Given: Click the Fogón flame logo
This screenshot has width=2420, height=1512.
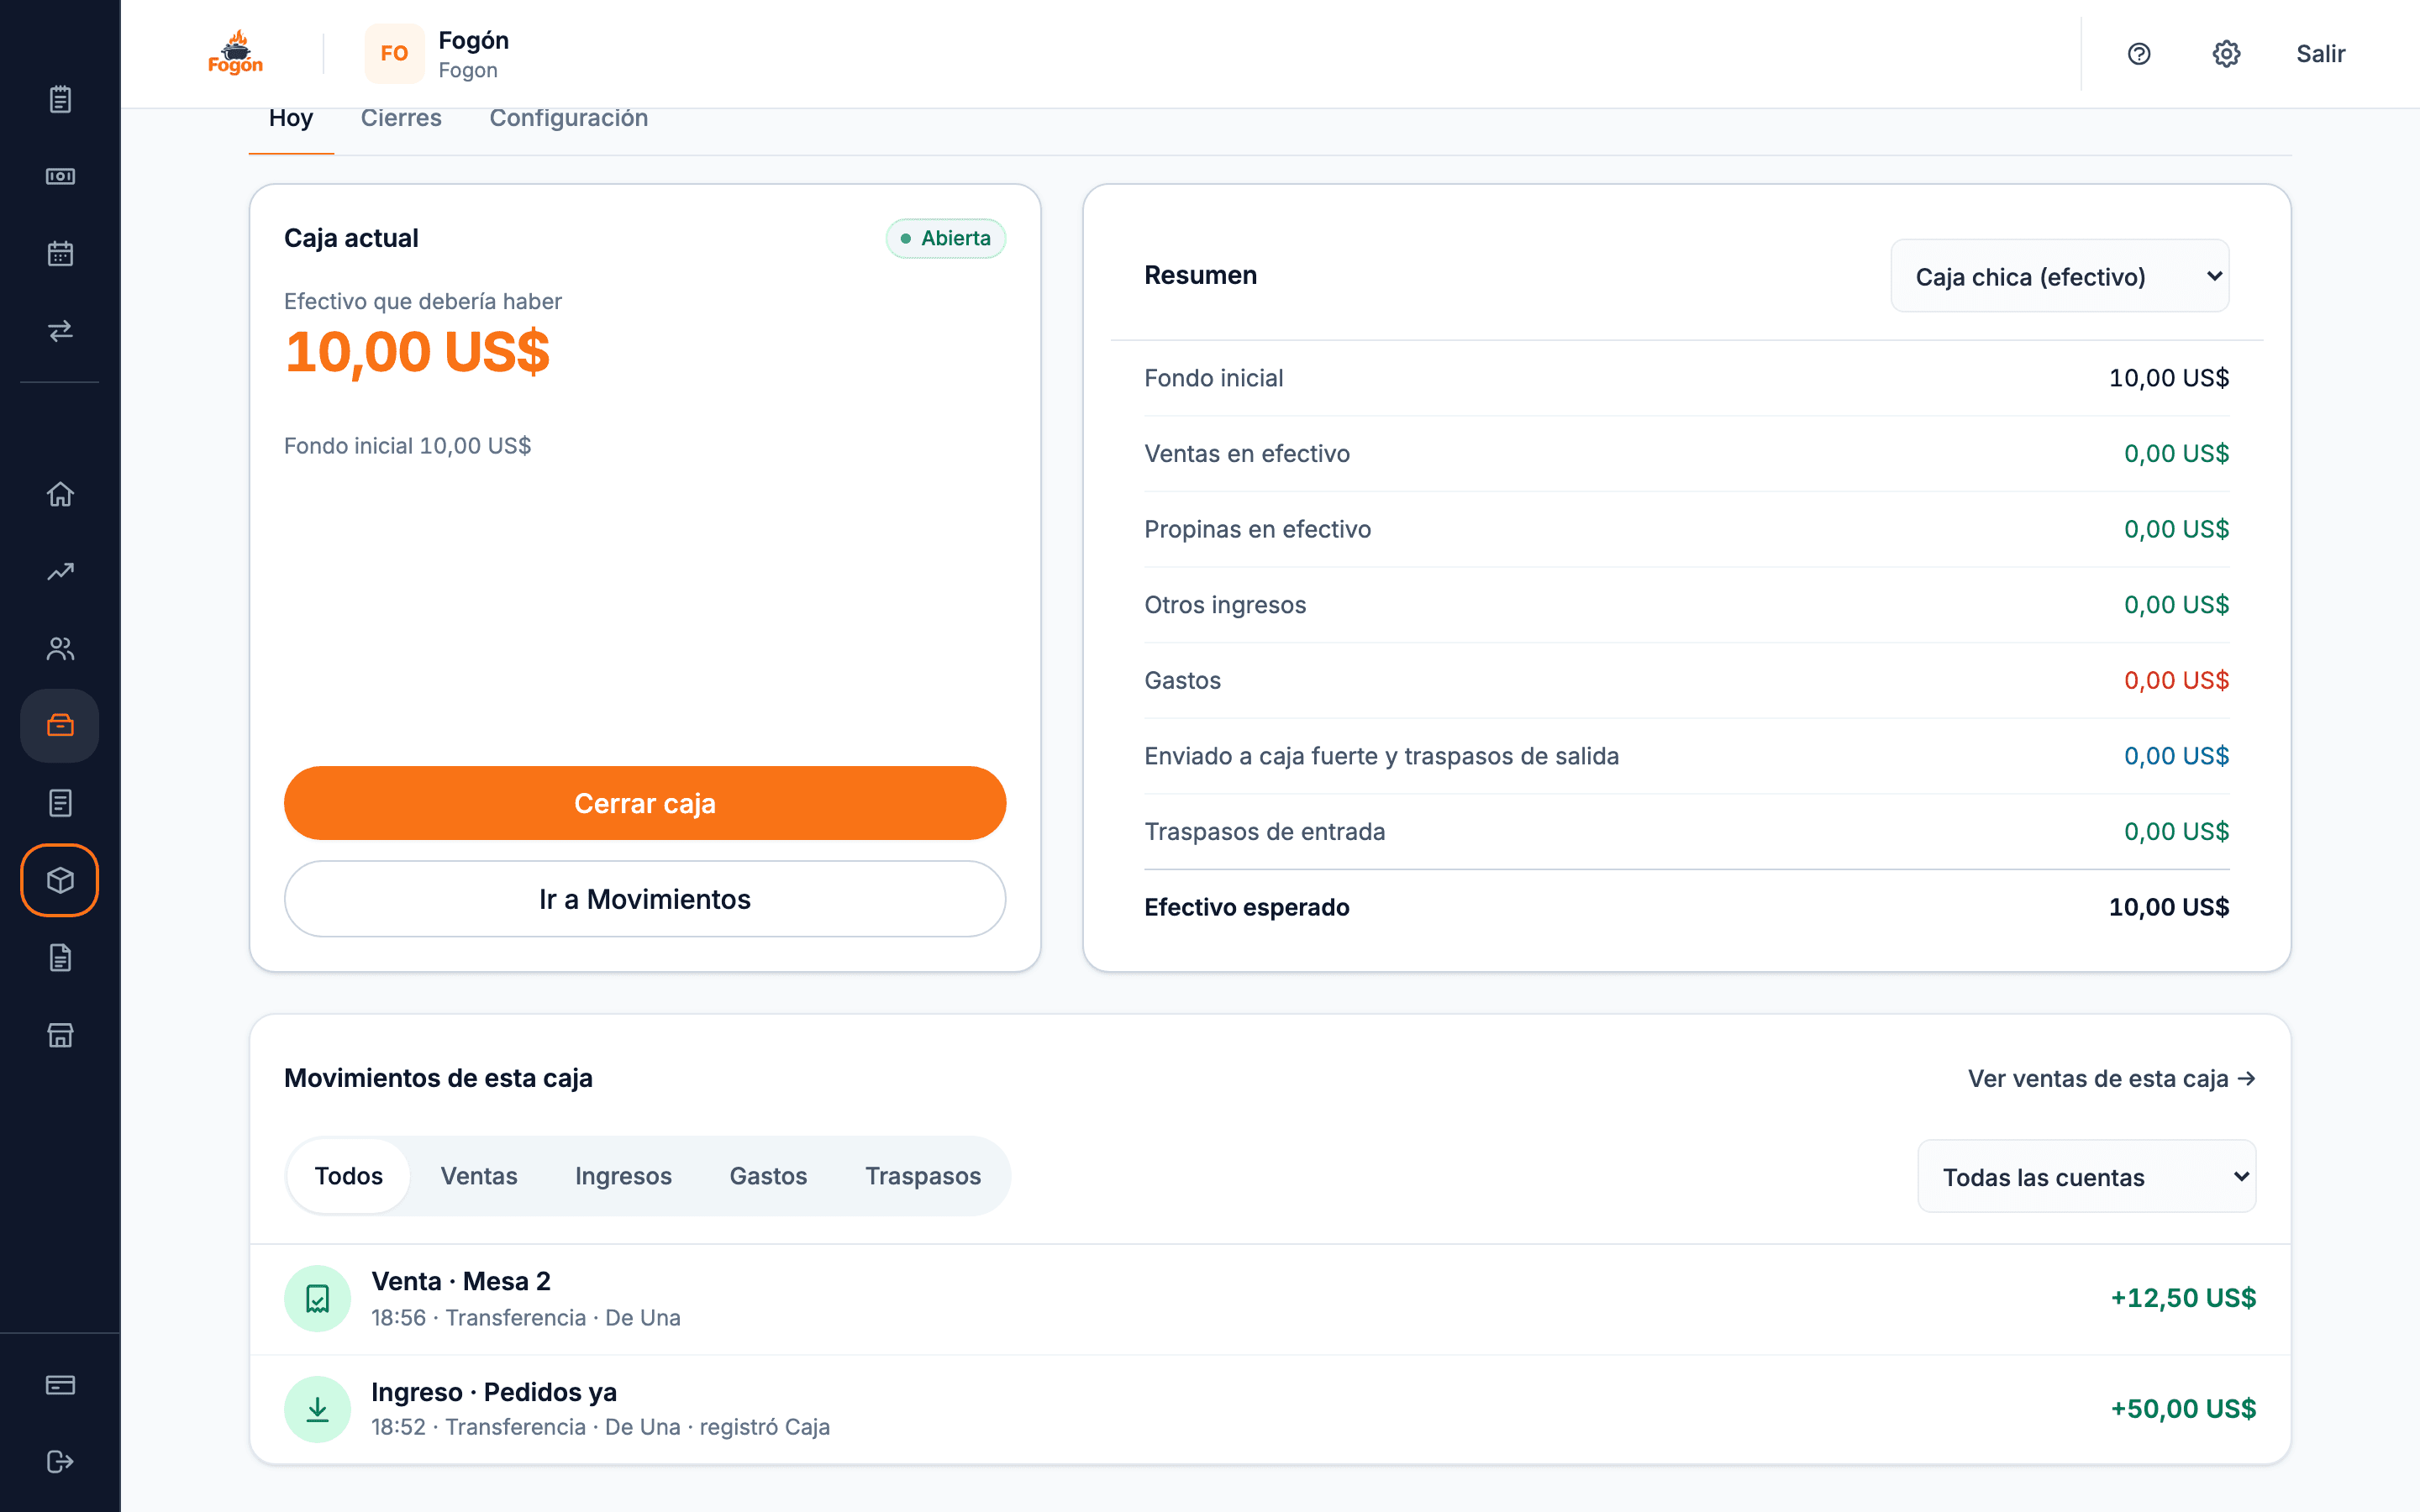Looking at the screenshot, I should 236,53.
